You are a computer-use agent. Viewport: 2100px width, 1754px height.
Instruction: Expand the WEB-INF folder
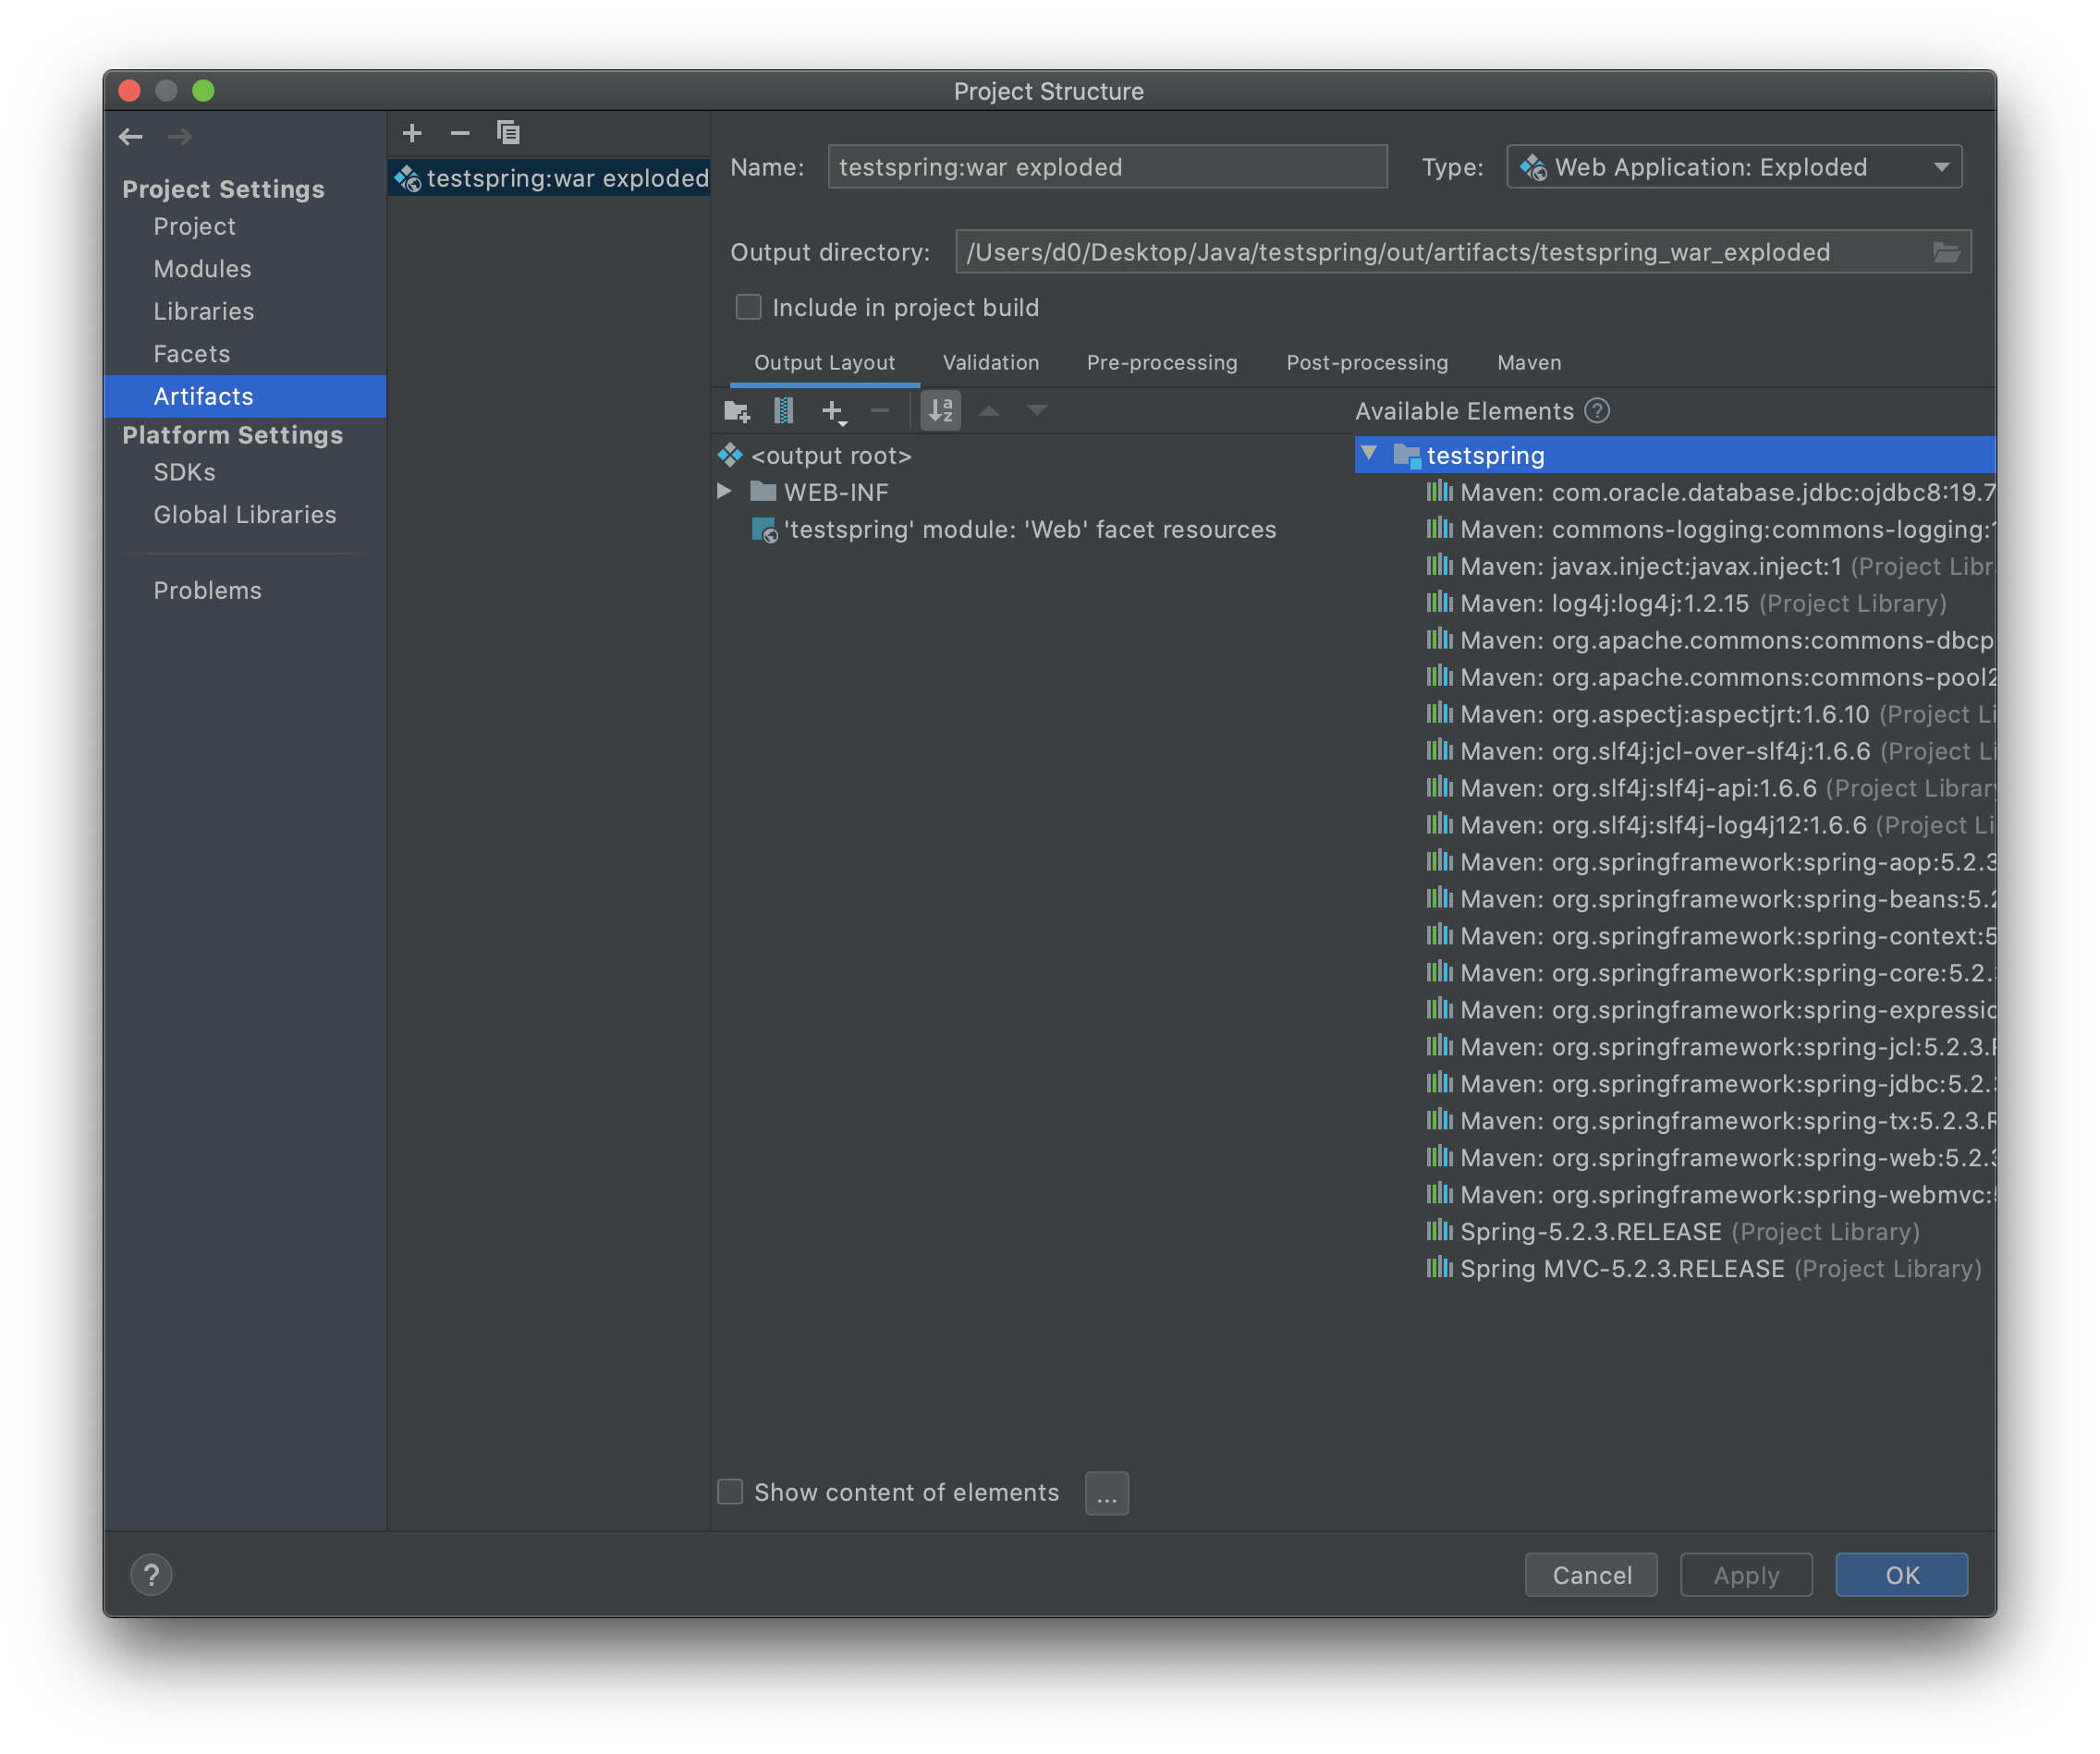coord(725,491)
